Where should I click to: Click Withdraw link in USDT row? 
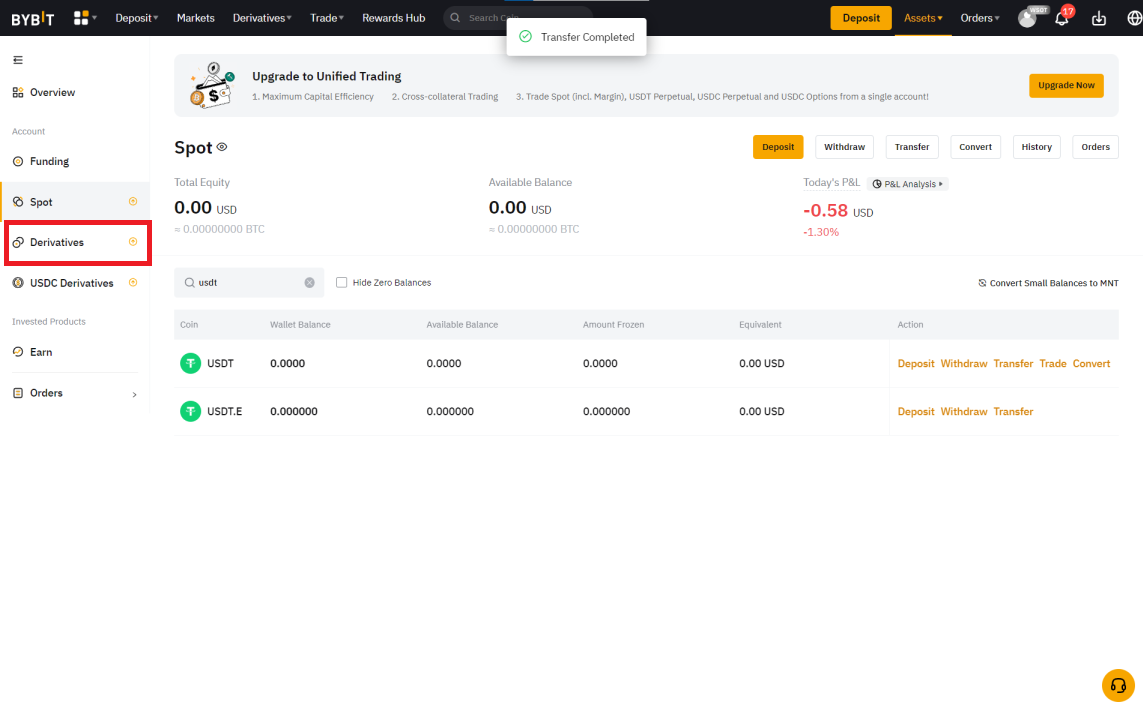(x=964, y=363)
